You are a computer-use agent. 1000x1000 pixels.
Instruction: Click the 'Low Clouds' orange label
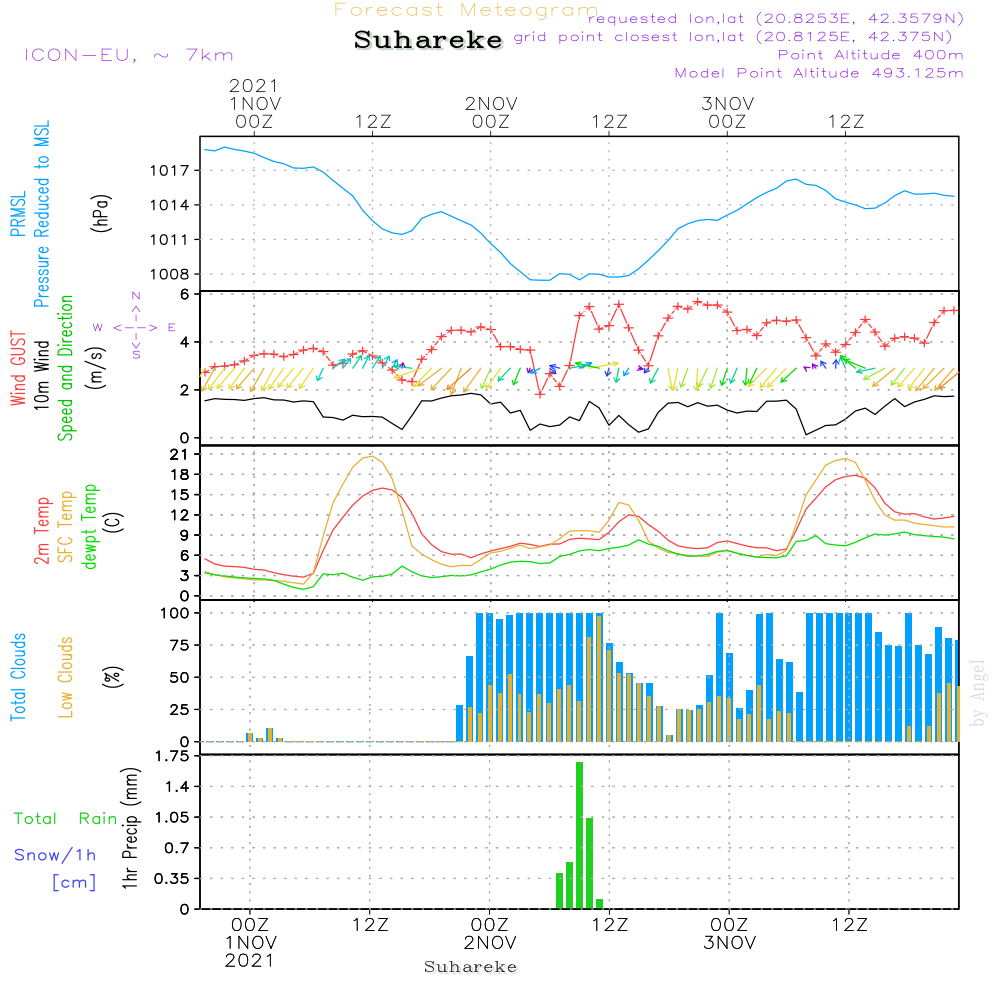pyautogui.click(x=66, y=677)
